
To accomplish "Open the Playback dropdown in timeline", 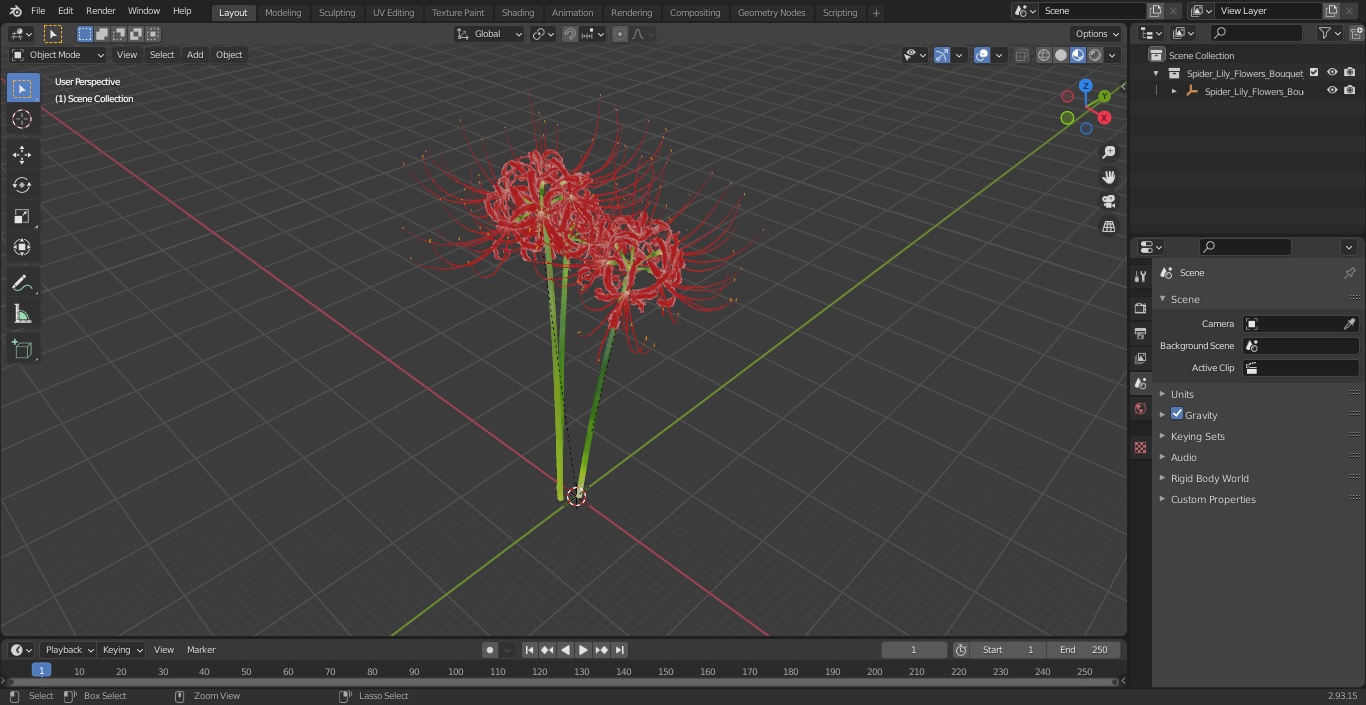I will tap(69, 650).
